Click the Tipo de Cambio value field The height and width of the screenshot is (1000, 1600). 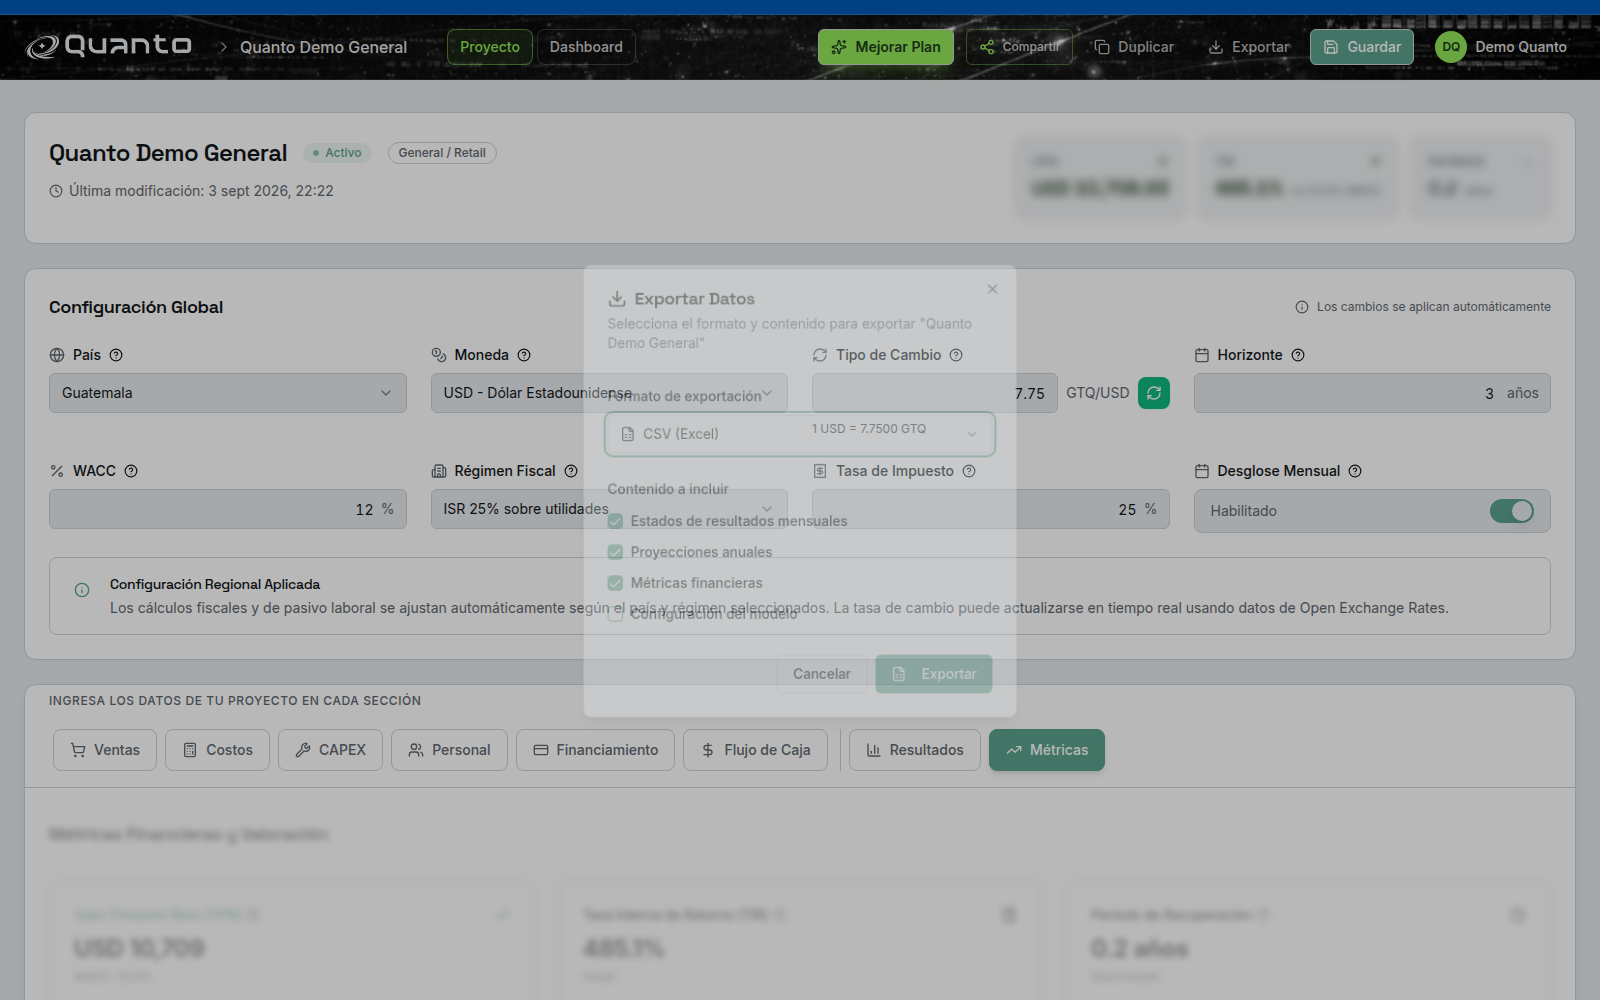934,393
